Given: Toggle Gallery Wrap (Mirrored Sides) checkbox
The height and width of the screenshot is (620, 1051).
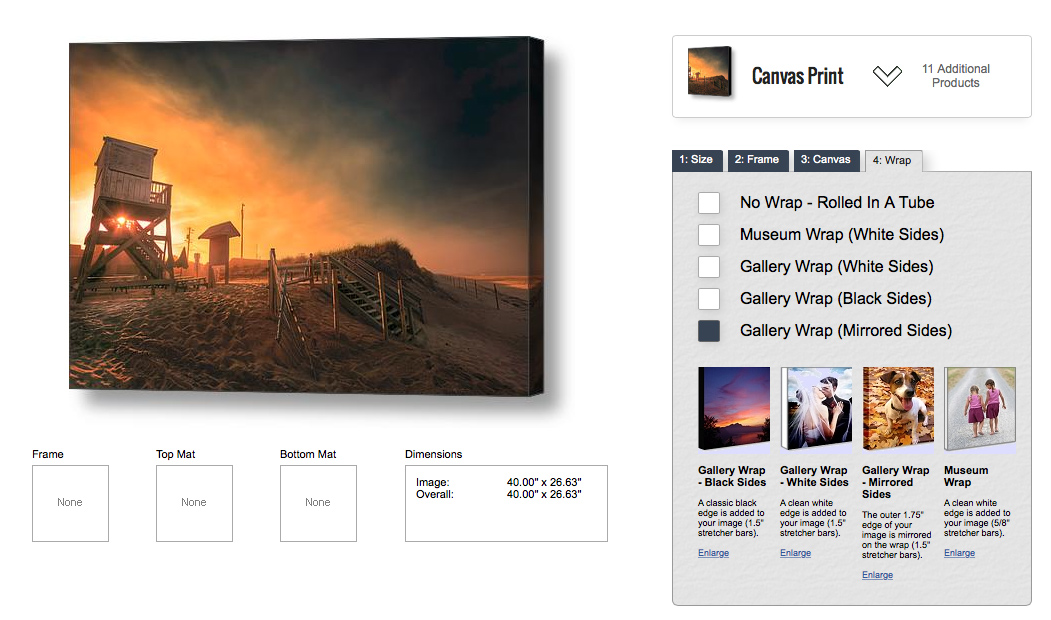Looking at the screenshot, I should [709, 331].
